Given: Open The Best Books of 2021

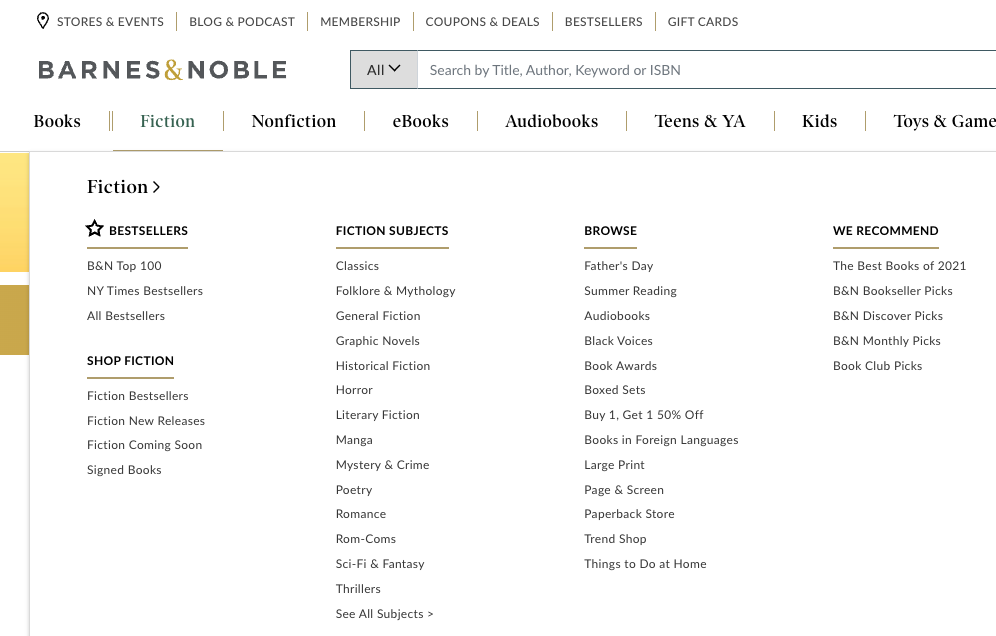Looking at the screenshot, I should point(899,266).
